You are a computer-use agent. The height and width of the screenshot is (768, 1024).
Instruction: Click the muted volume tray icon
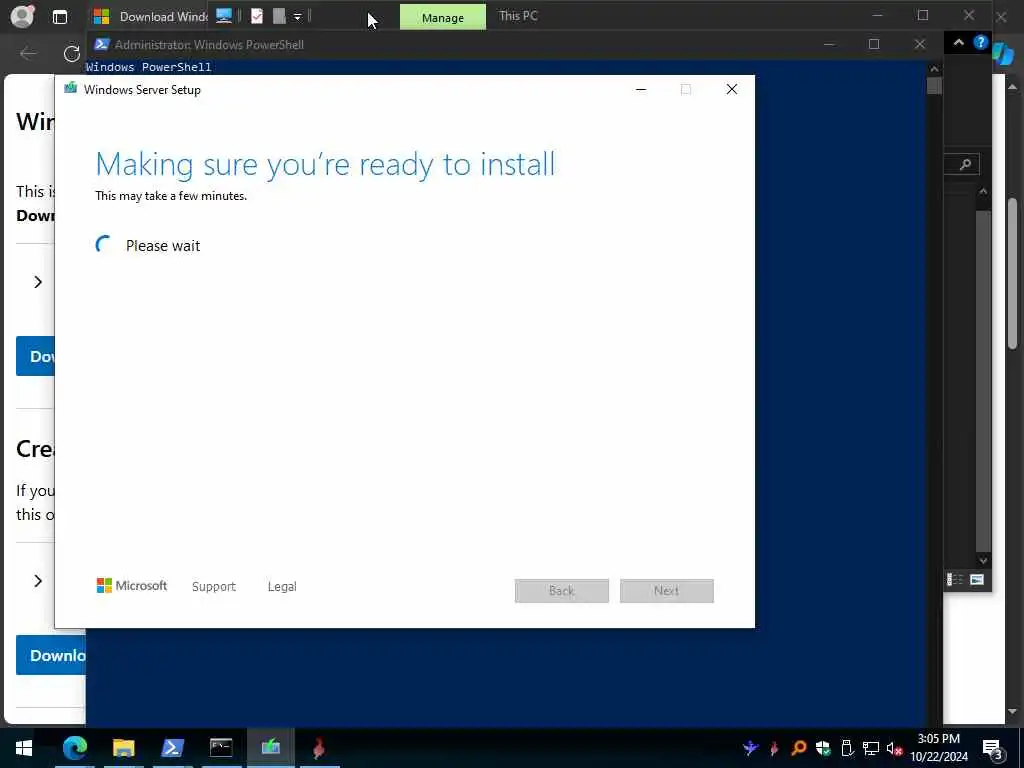pyautogui.click(x=895, y=748)
